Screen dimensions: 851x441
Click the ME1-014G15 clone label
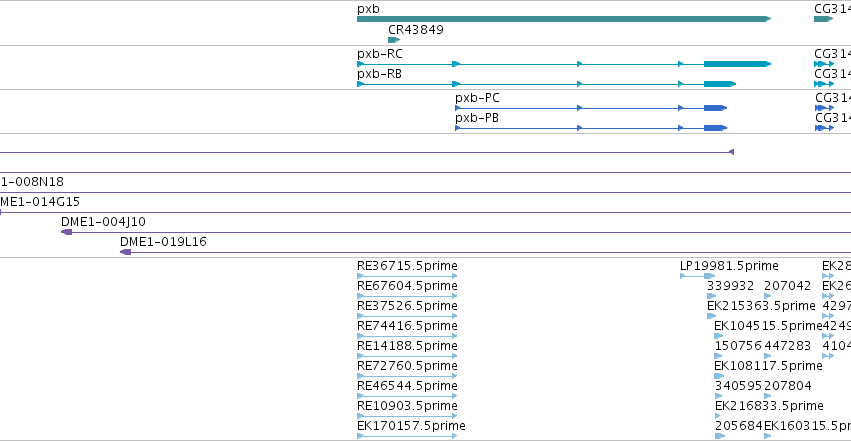coord(40,202)
